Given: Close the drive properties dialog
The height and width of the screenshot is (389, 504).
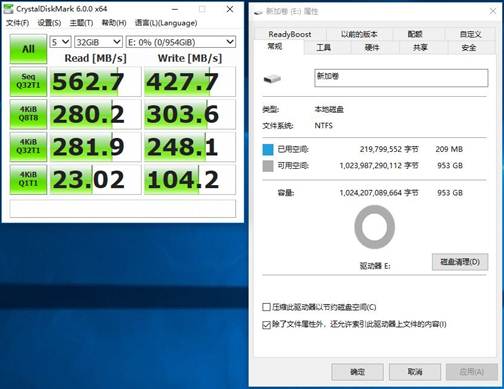Looking at the screenshot, I should 493,11.
